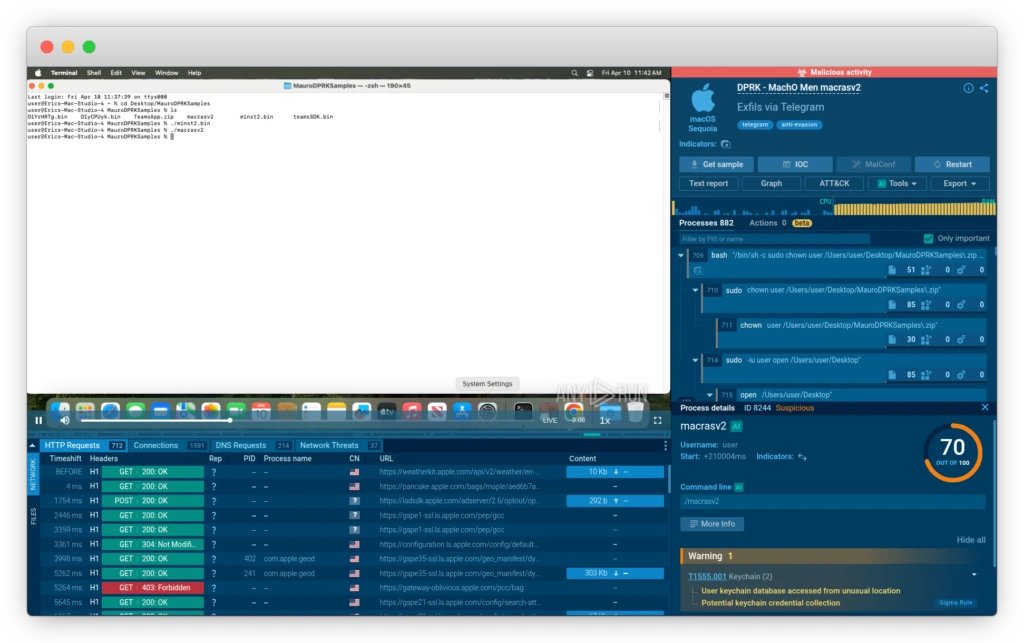Image resolution: width=1024 pixels, height=643 pixels.
Task: Select the anti-evasion tag
Action: tap(799, 125)
